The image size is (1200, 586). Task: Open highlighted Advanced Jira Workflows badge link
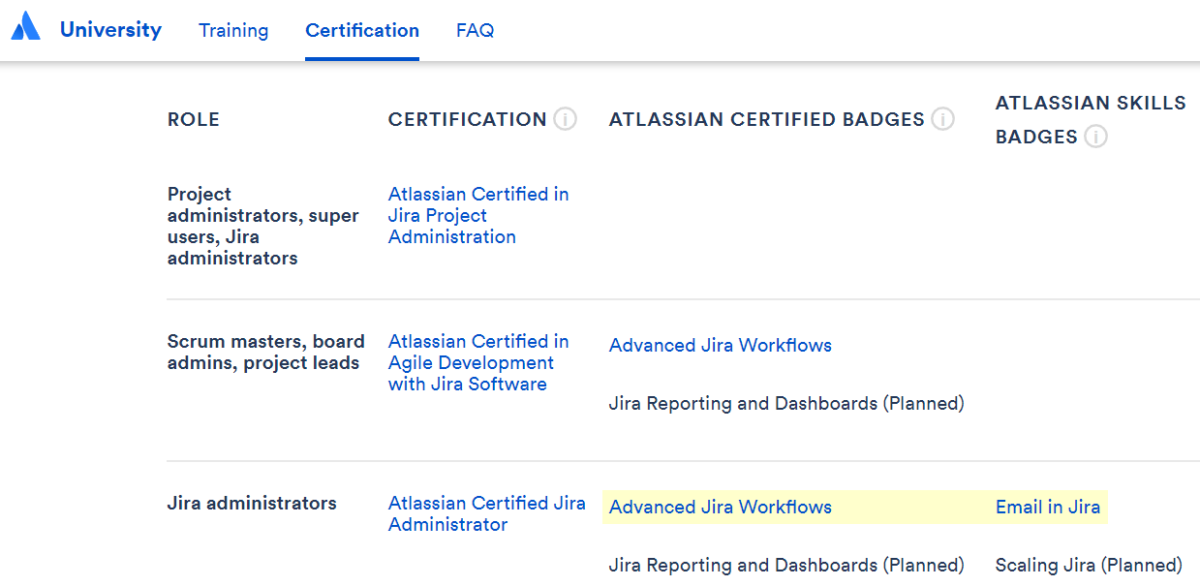click(720, 507)
